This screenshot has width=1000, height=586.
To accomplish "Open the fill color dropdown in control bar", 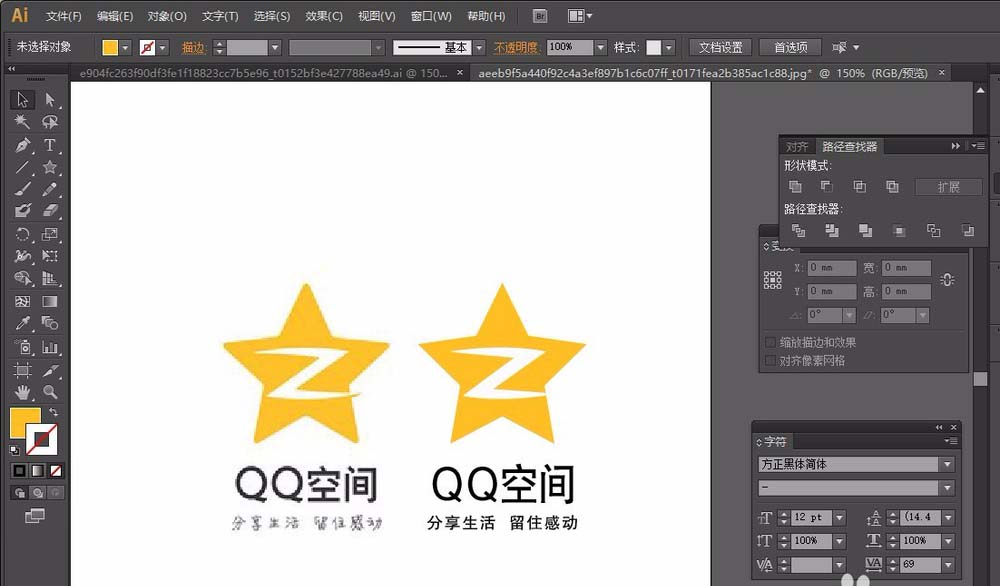I will pyautogui.click(x=126, y=48).
